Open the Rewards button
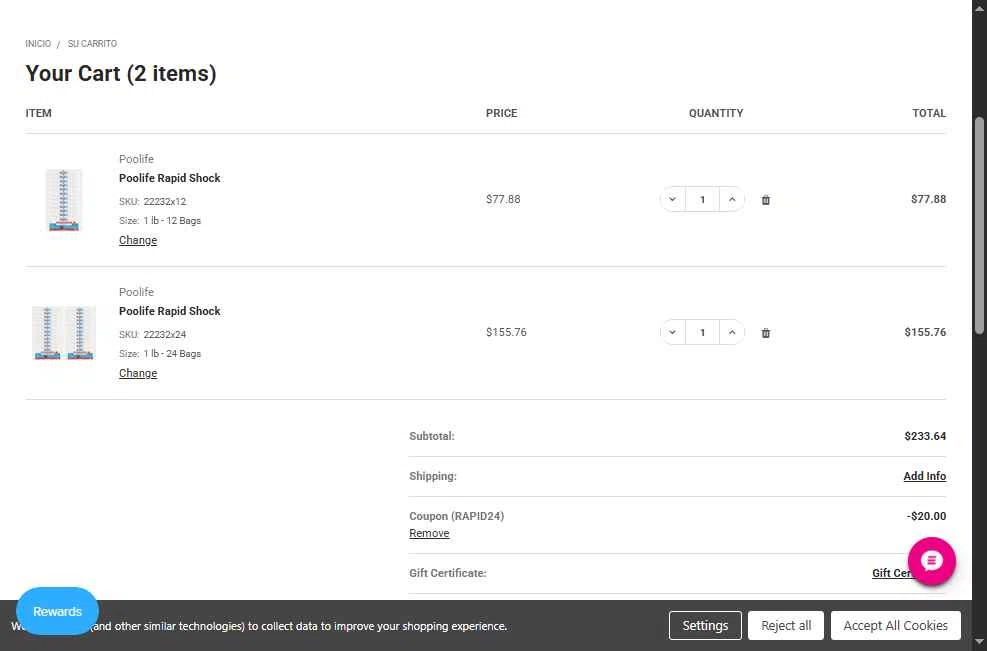This screenshot has width=987, height=651. click(x=57, y=611)
